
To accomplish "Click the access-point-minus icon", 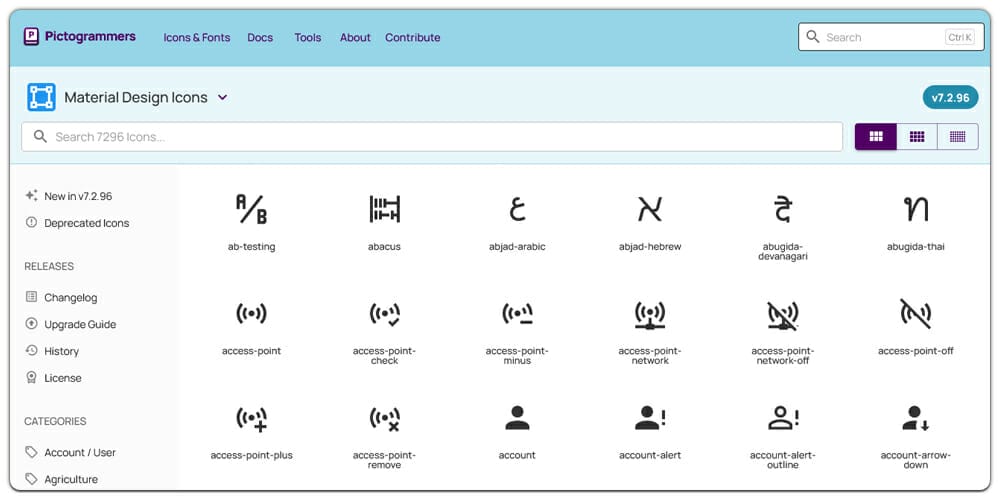I will (x=517, y=314).
